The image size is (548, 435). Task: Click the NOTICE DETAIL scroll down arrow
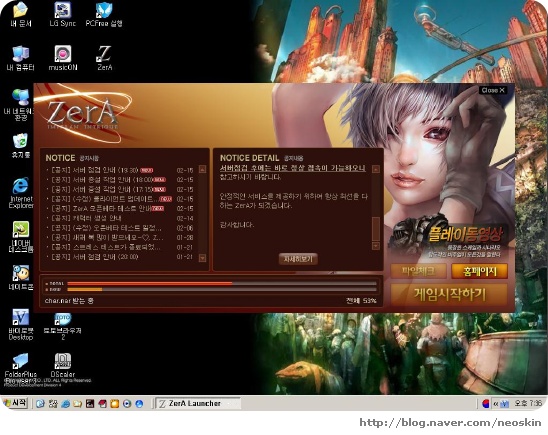[x=376, y=246]
